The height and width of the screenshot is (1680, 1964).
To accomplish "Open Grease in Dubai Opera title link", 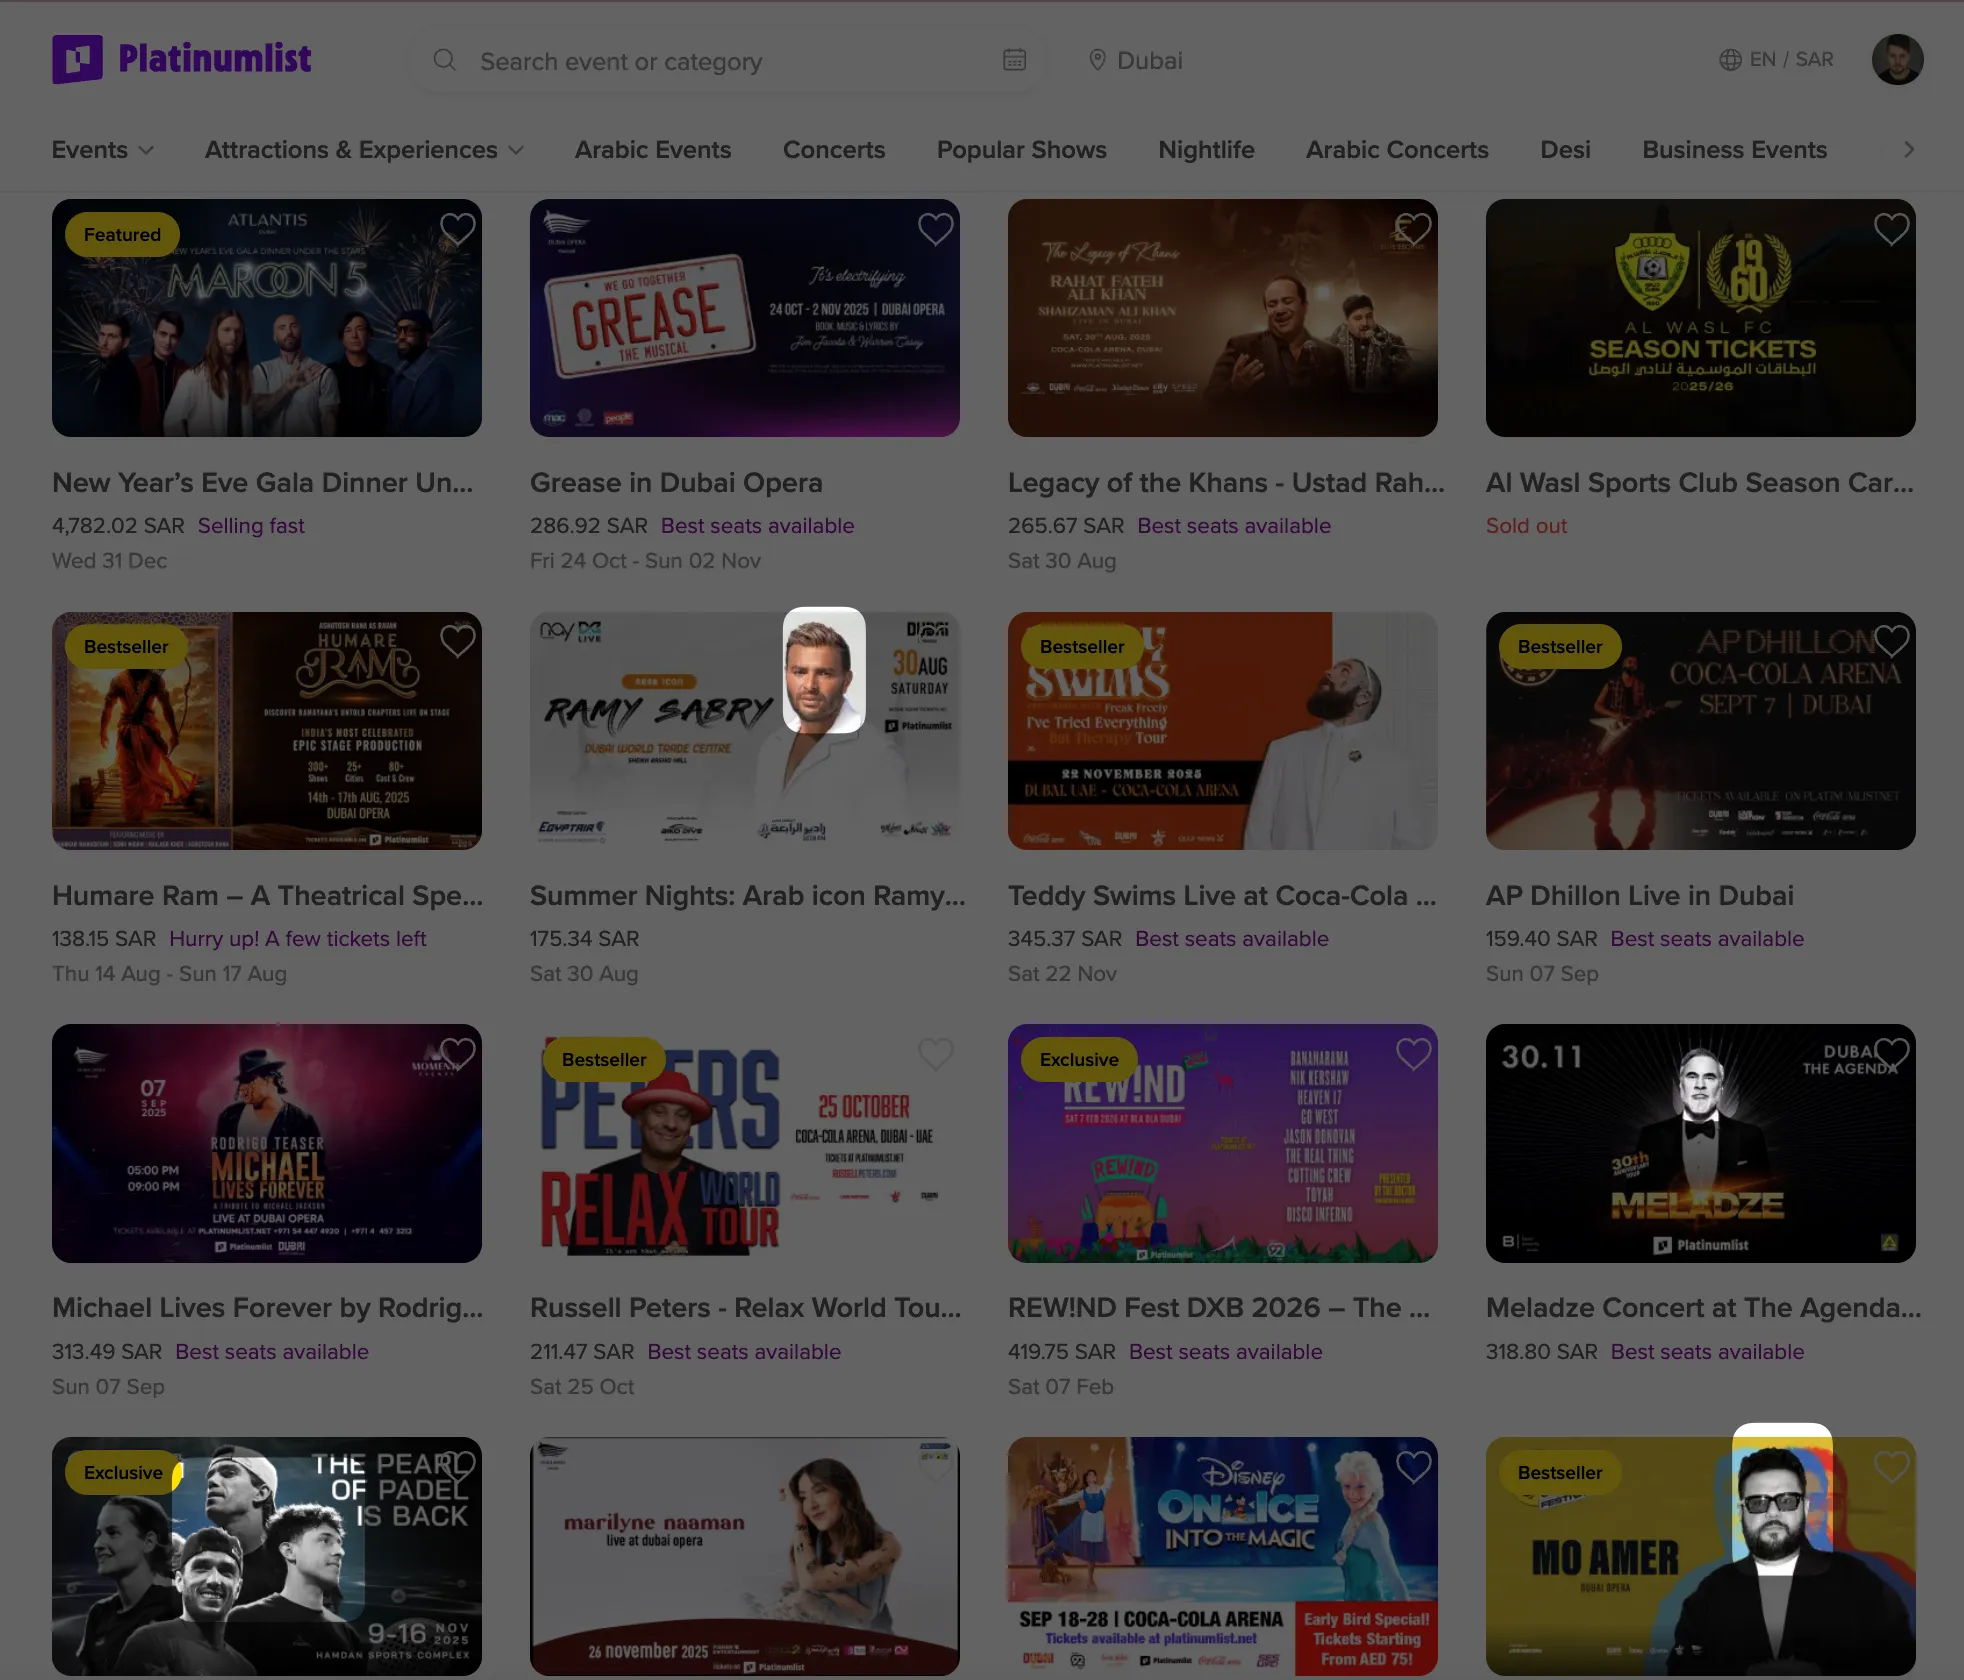I will 675,482.
